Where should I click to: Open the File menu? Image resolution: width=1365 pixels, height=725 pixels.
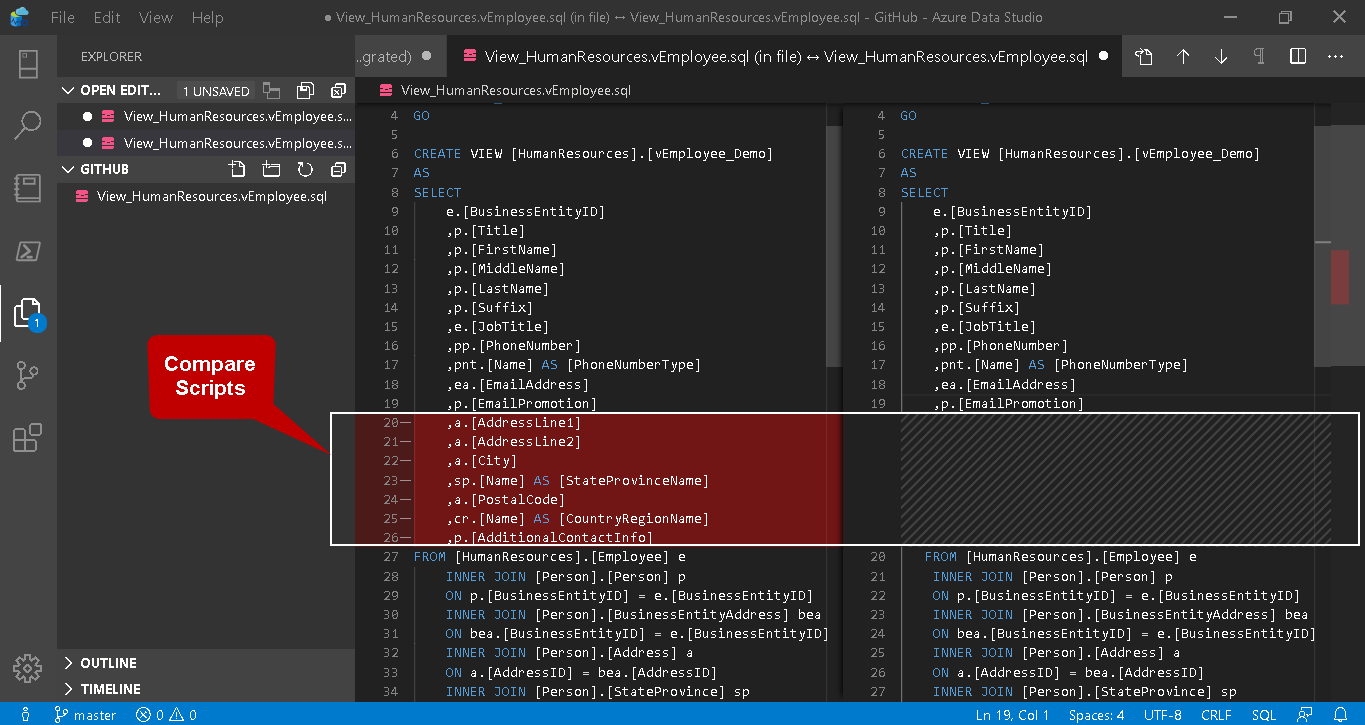coord(62,18)
